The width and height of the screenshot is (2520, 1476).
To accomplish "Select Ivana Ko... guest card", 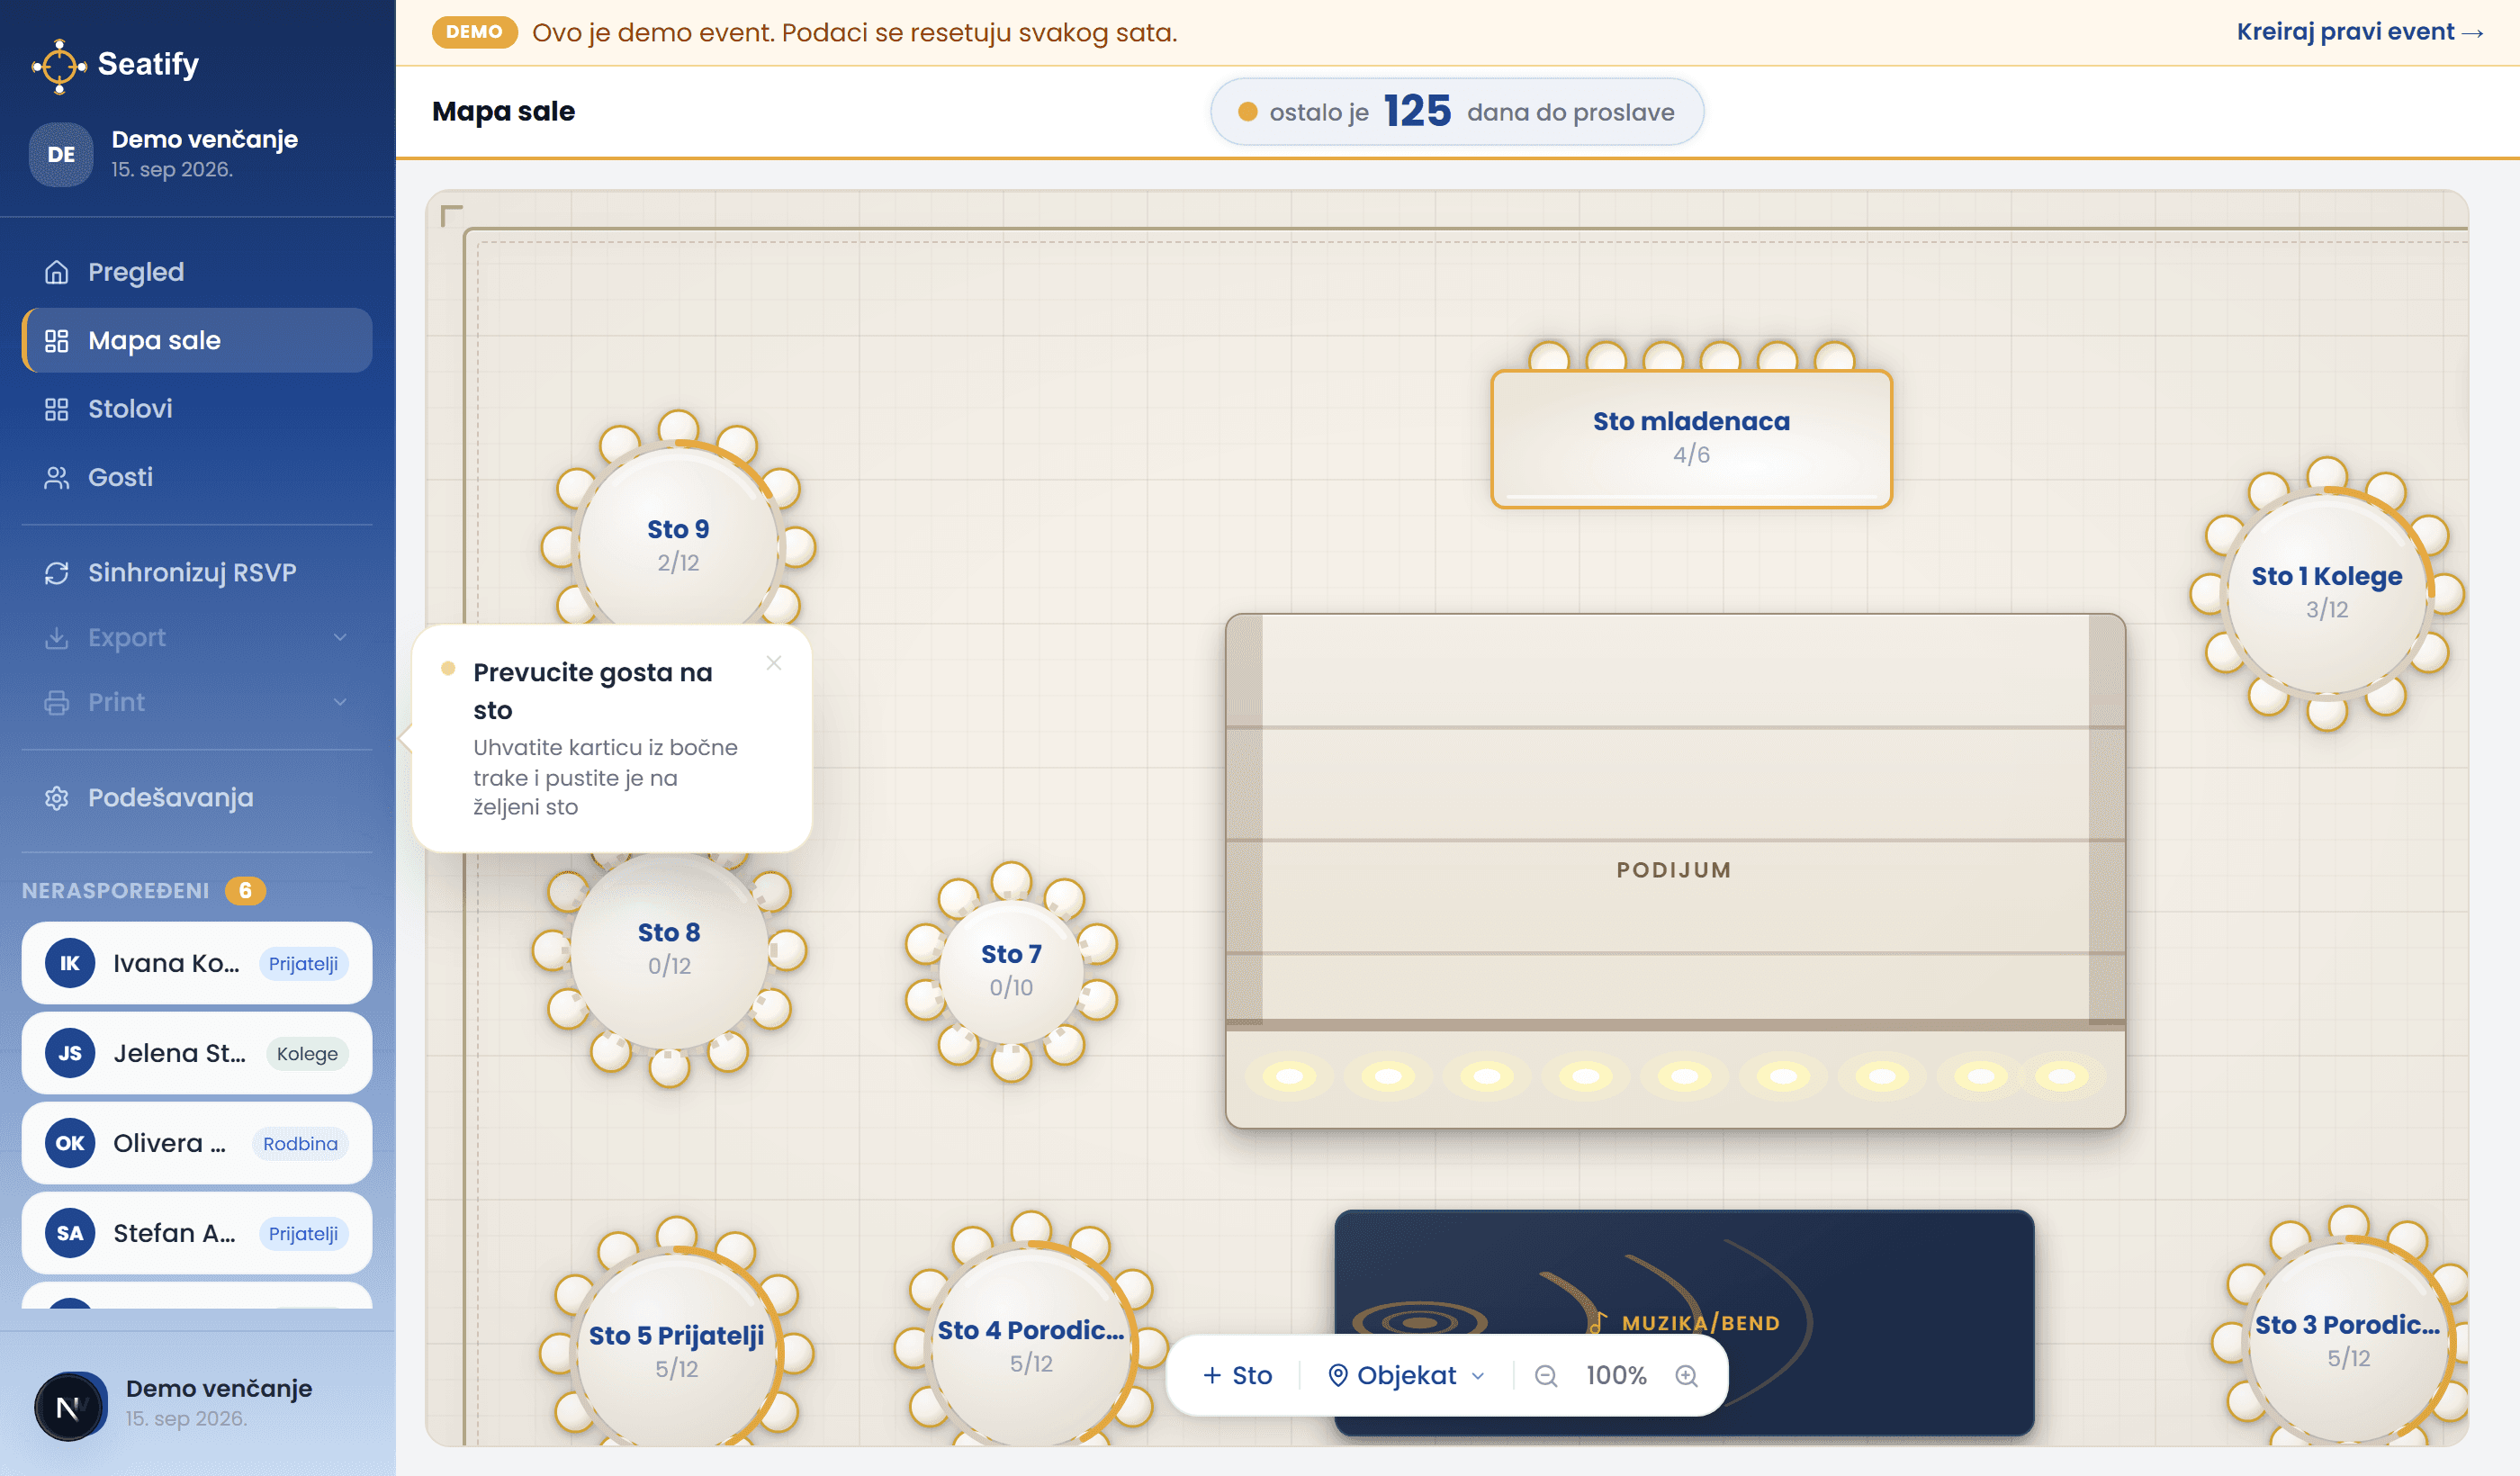I will point(197,963).
